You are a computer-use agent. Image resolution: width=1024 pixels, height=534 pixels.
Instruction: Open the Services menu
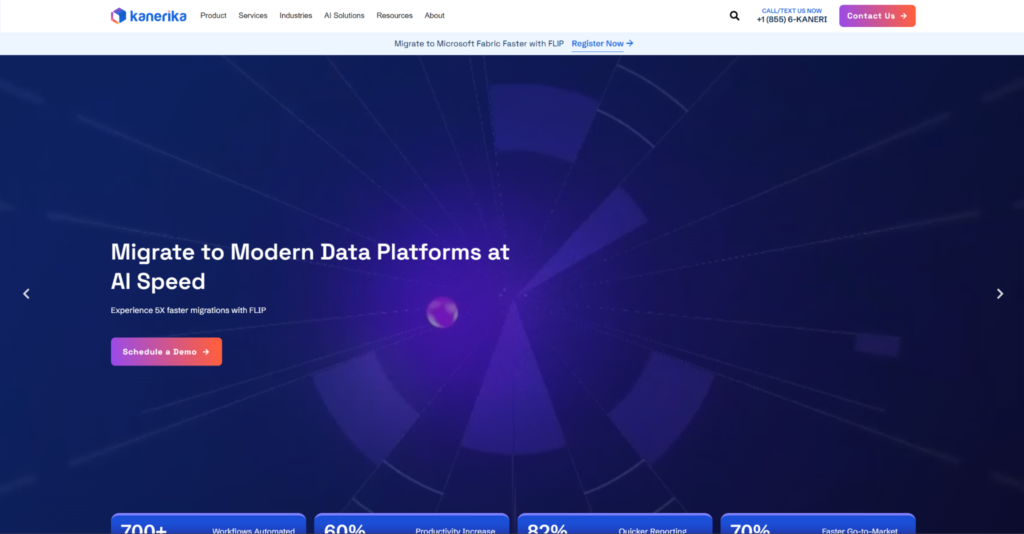[x=253, y=16]
